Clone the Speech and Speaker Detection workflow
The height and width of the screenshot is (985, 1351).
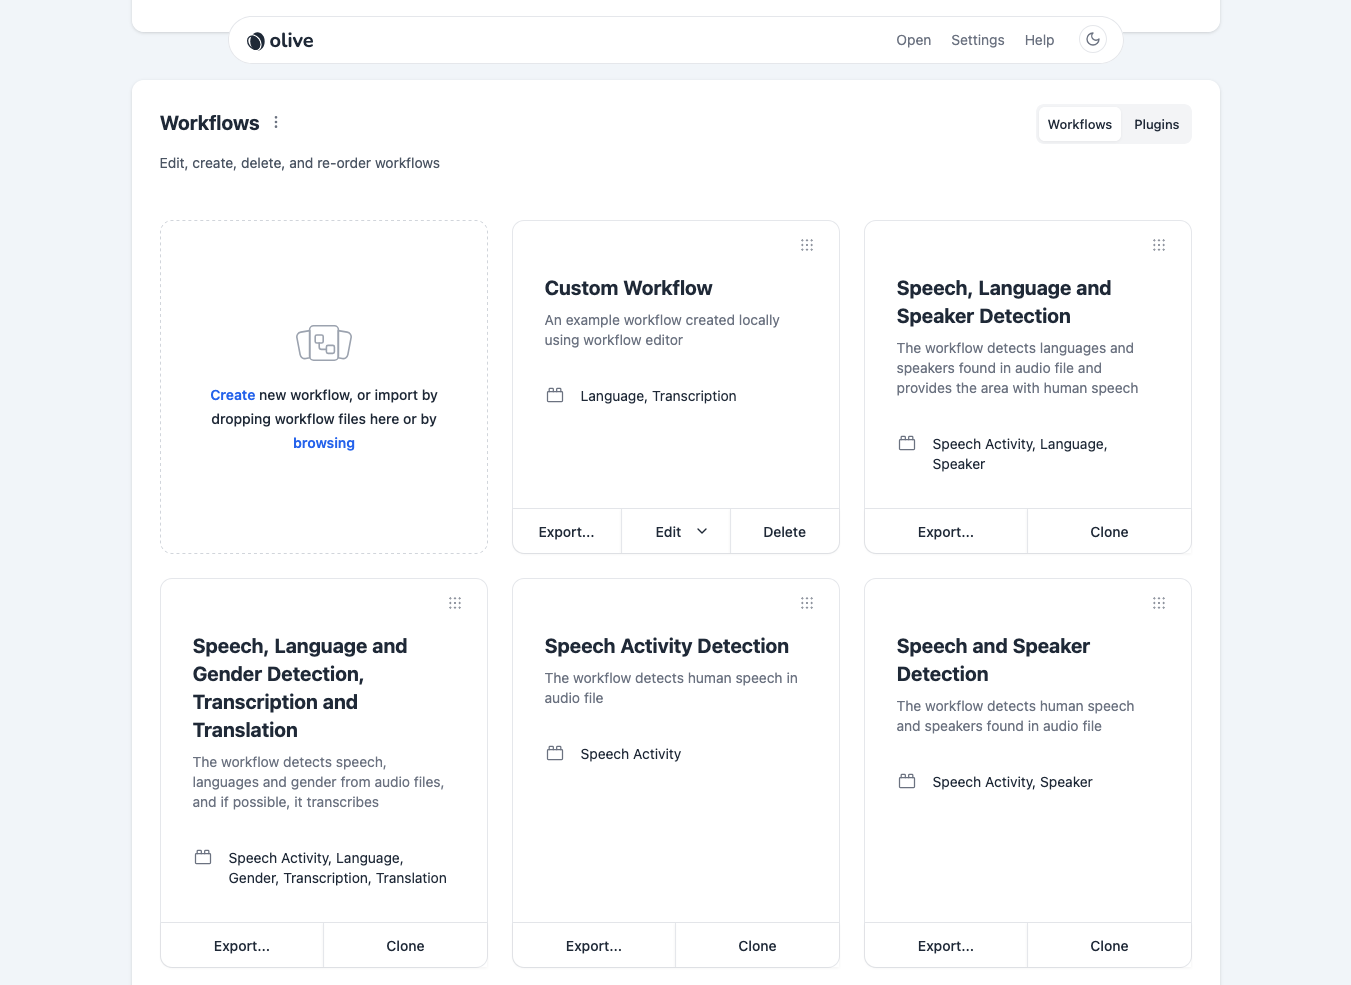(x=1109, y=945)
